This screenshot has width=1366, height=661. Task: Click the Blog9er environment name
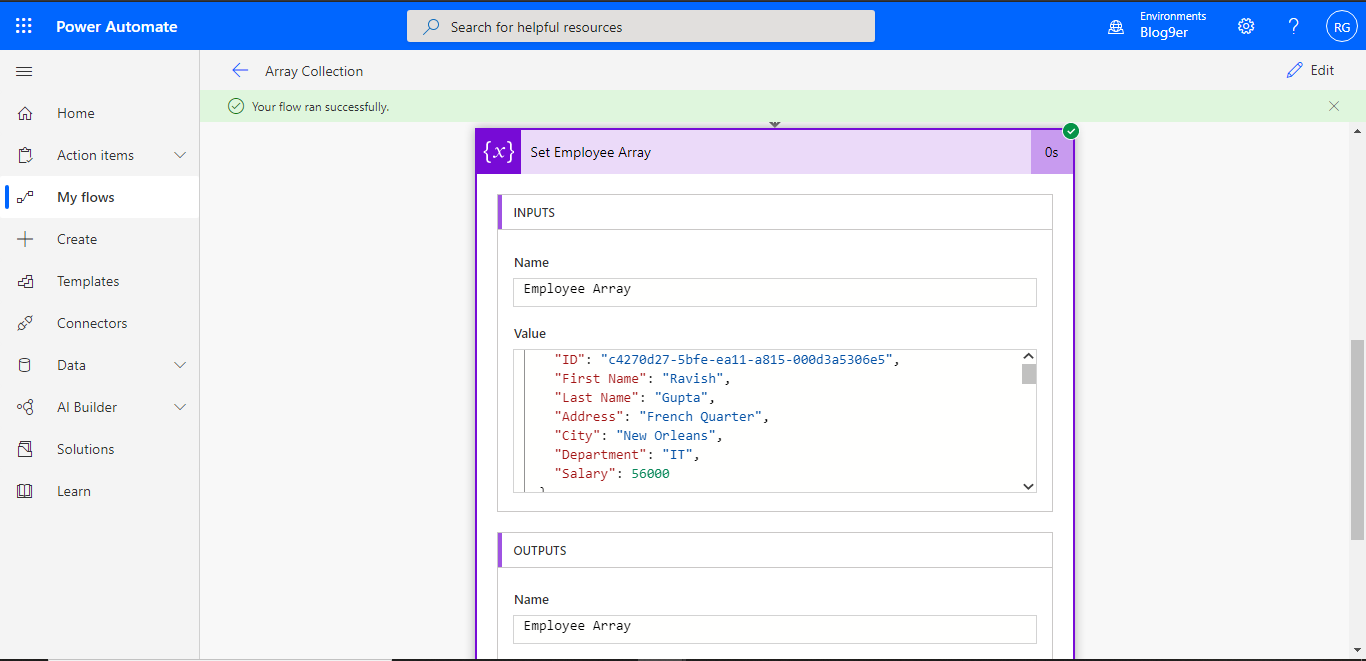(1164, 33)
